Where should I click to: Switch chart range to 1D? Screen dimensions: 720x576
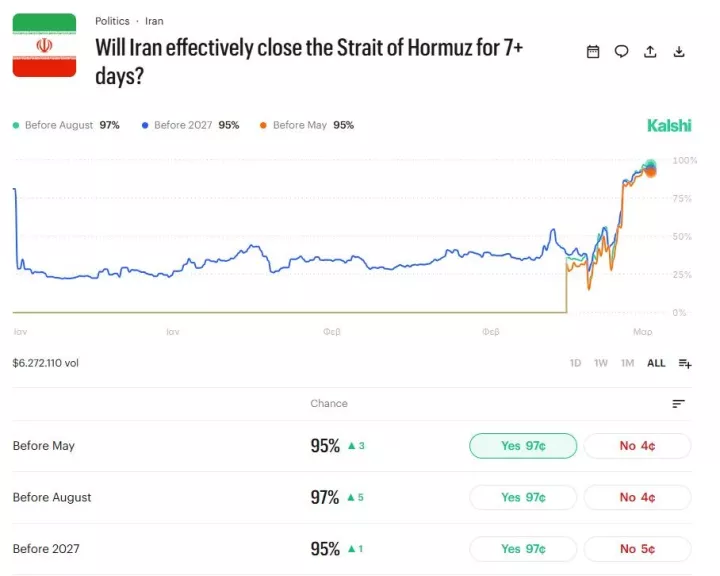tap(575, 363)
